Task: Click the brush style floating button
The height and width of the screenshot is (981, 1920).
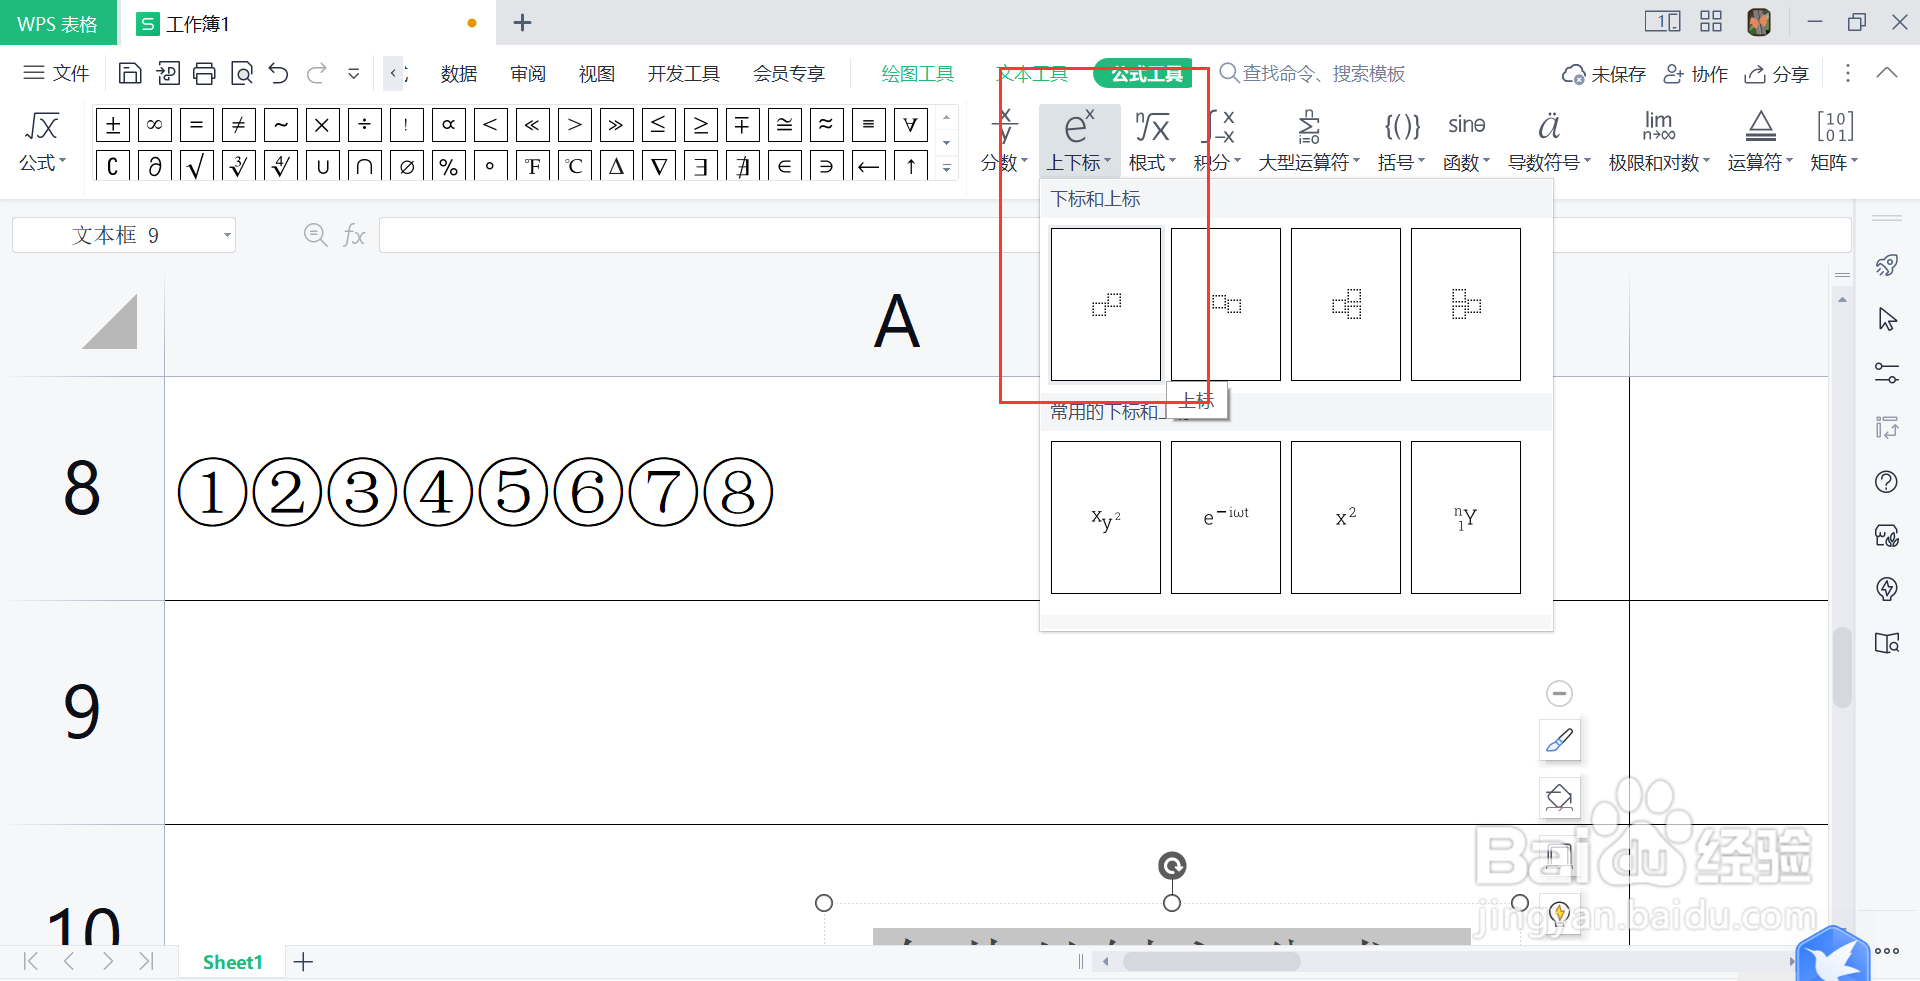Action: (x=1559, y=740)
